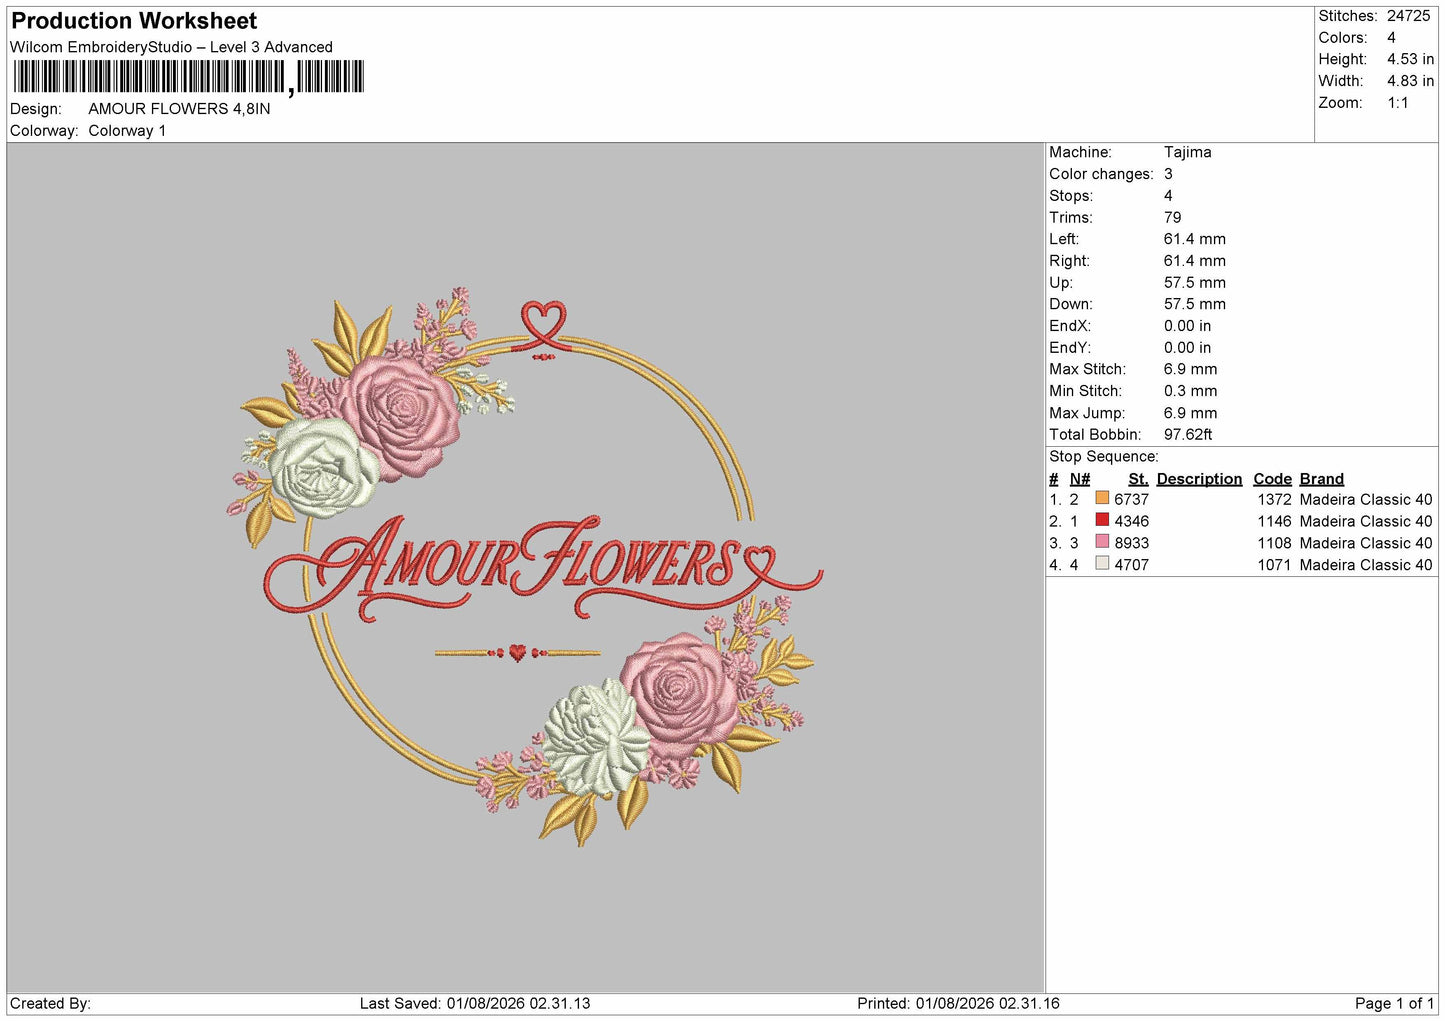Click the Width value '4.83 in'
This screenshot has width=1445, height=1021.
tap(1410, 81)
